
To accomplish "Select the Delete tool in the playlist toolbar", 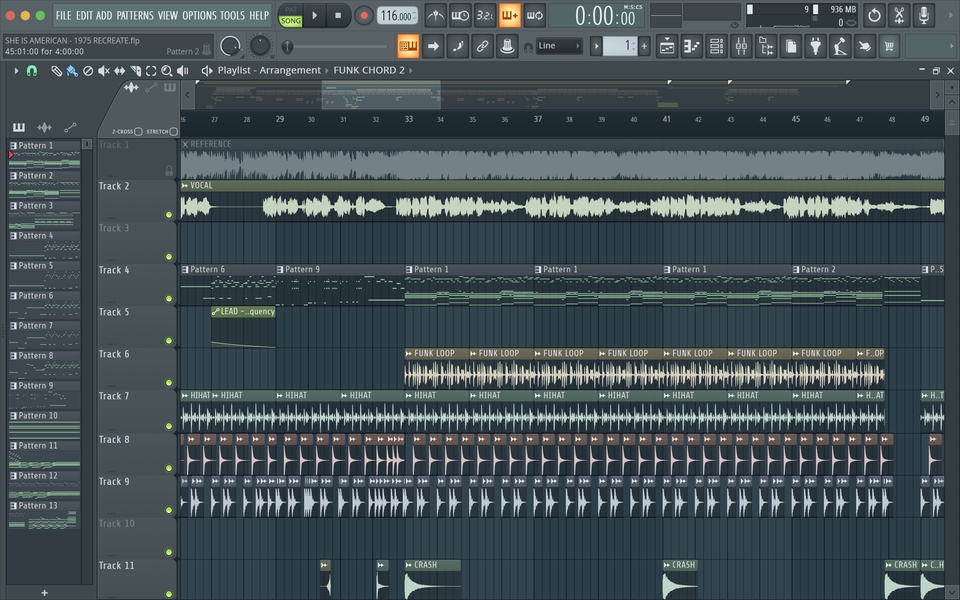I will tap(89, 70).
